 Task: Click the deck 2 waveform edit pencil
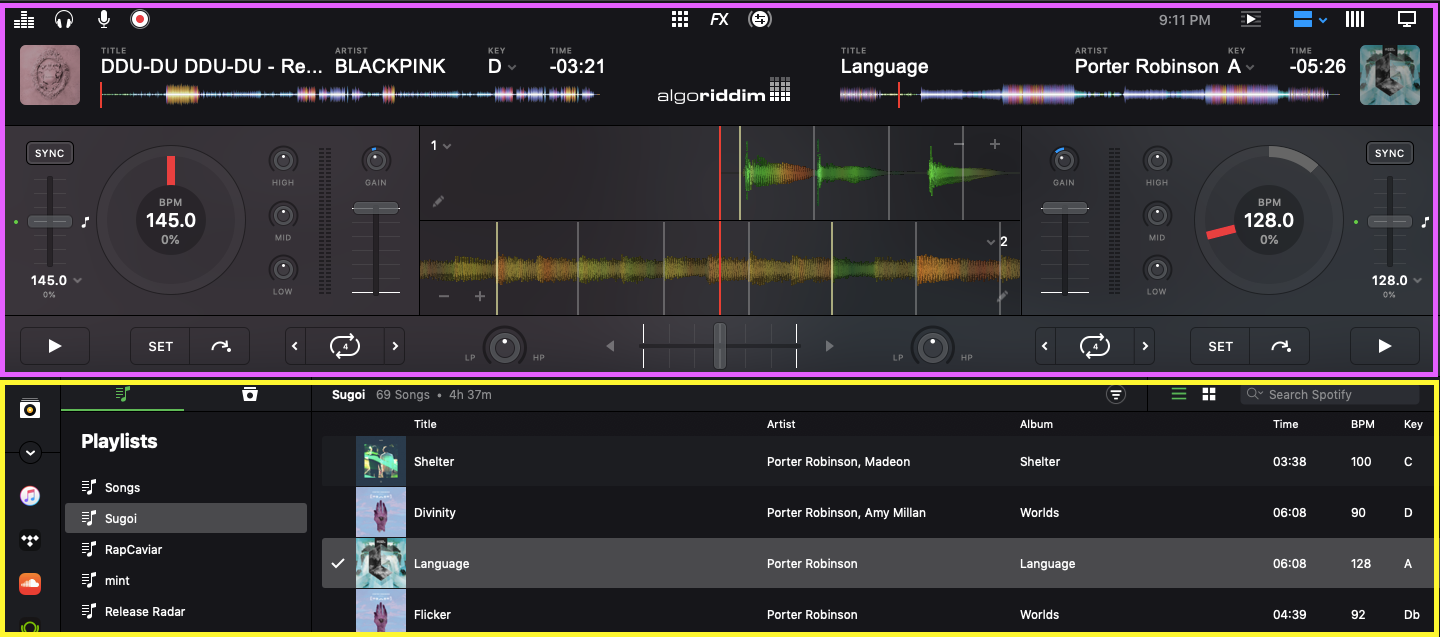point(1002,297)
